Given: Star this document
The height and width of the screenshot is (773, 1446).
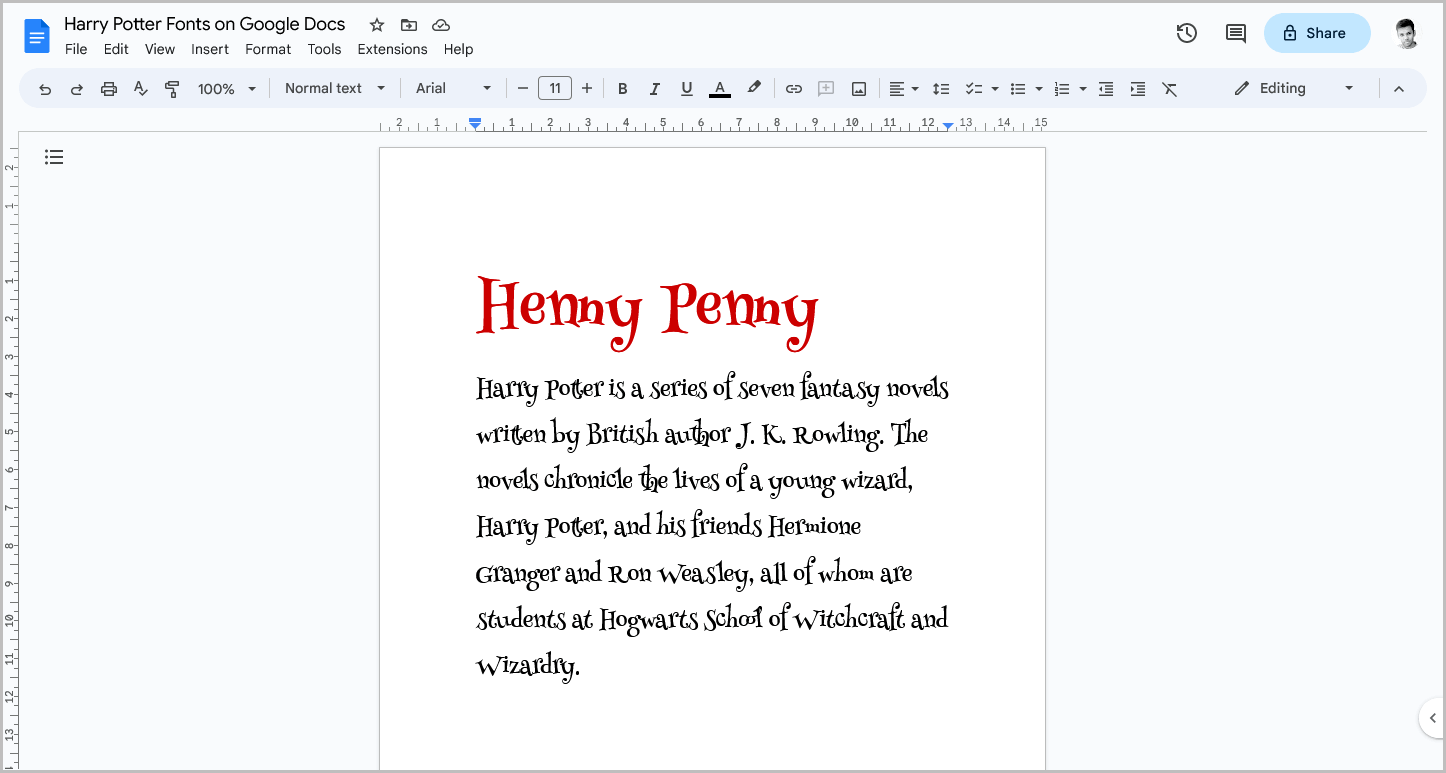Looking at the screenshot, I should (x=376, y=24).
